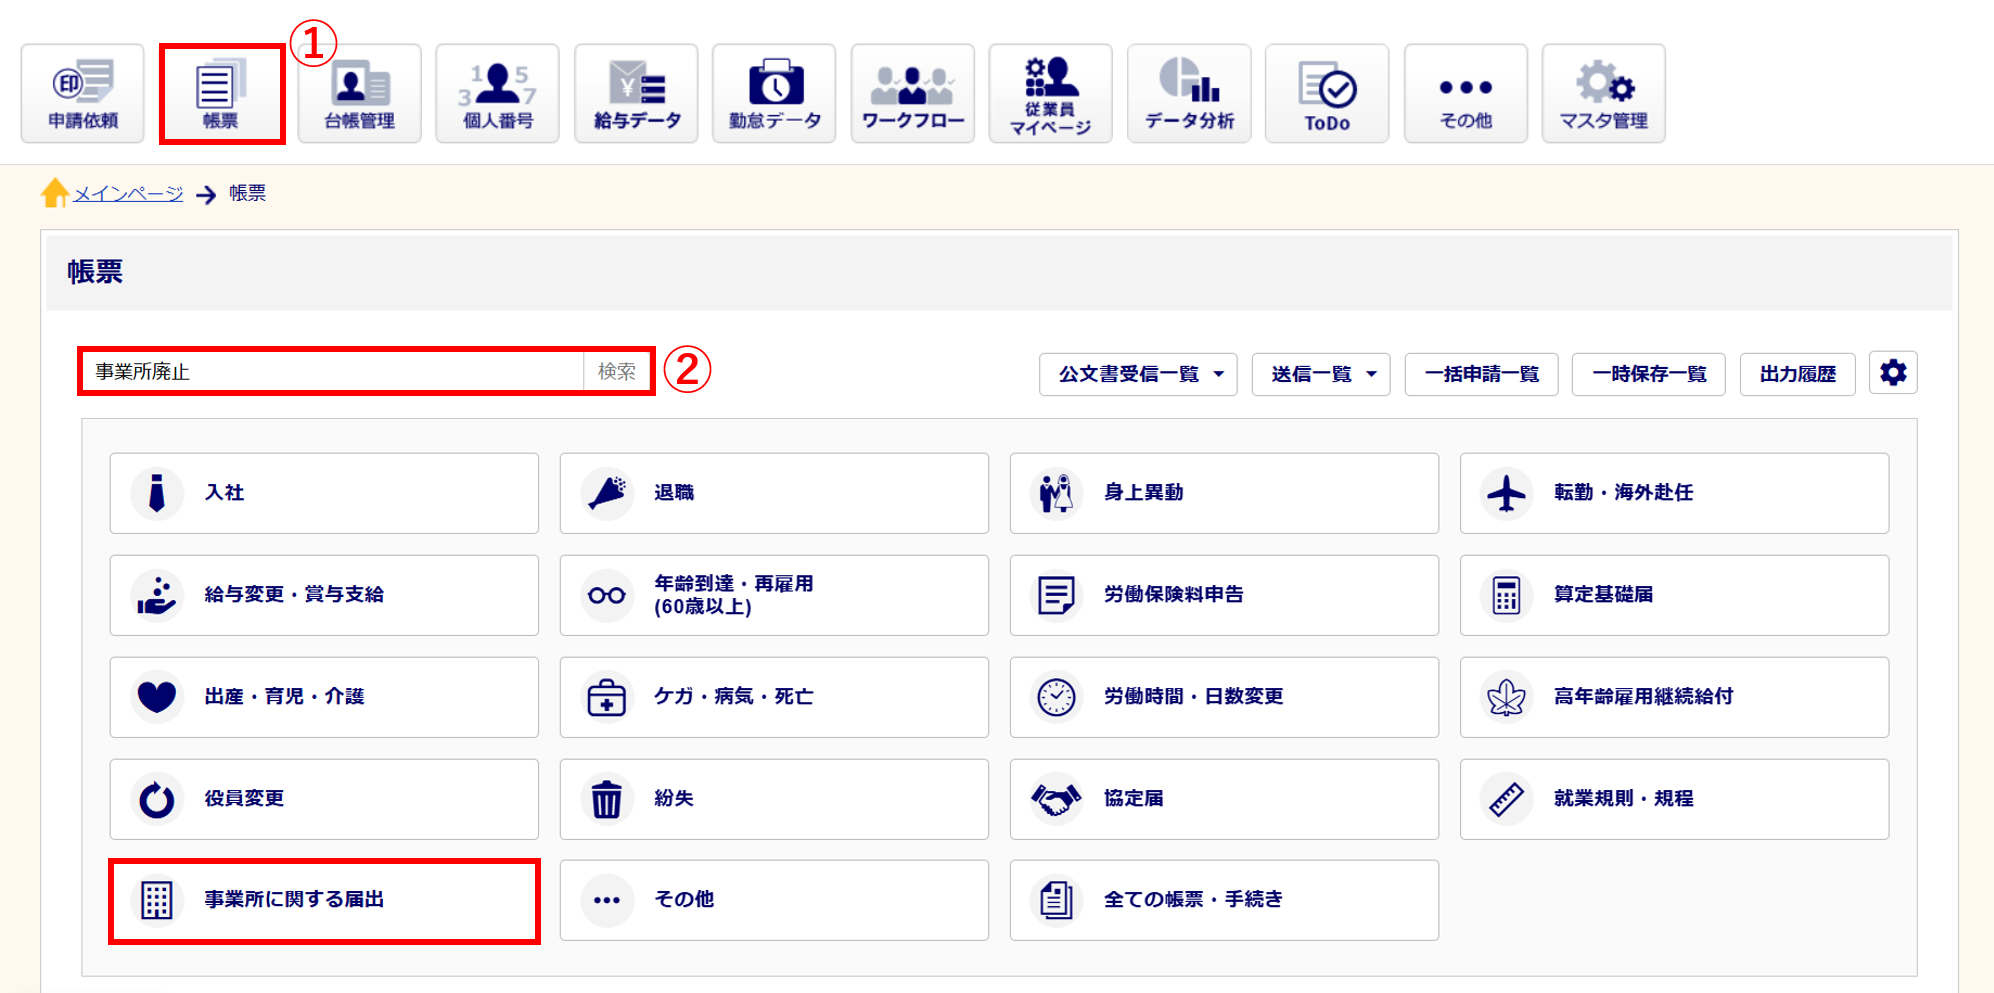Select 年齢到達・再雇用用 (60歳以上) category
This screenshot has width=1994, height=993.
774,595
